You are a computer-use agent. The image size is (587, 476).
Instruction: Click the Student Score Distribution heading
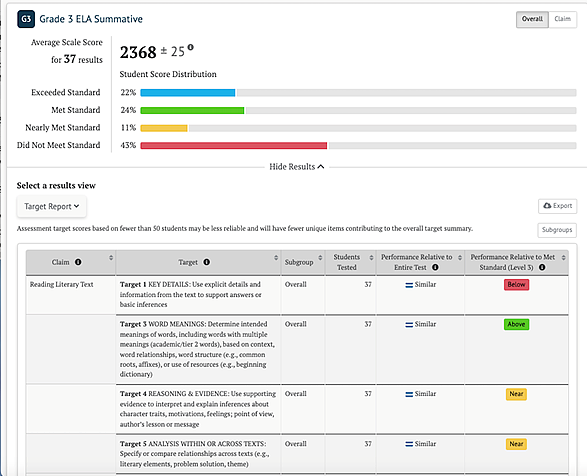pyautogui.click(x=168, y=74)
